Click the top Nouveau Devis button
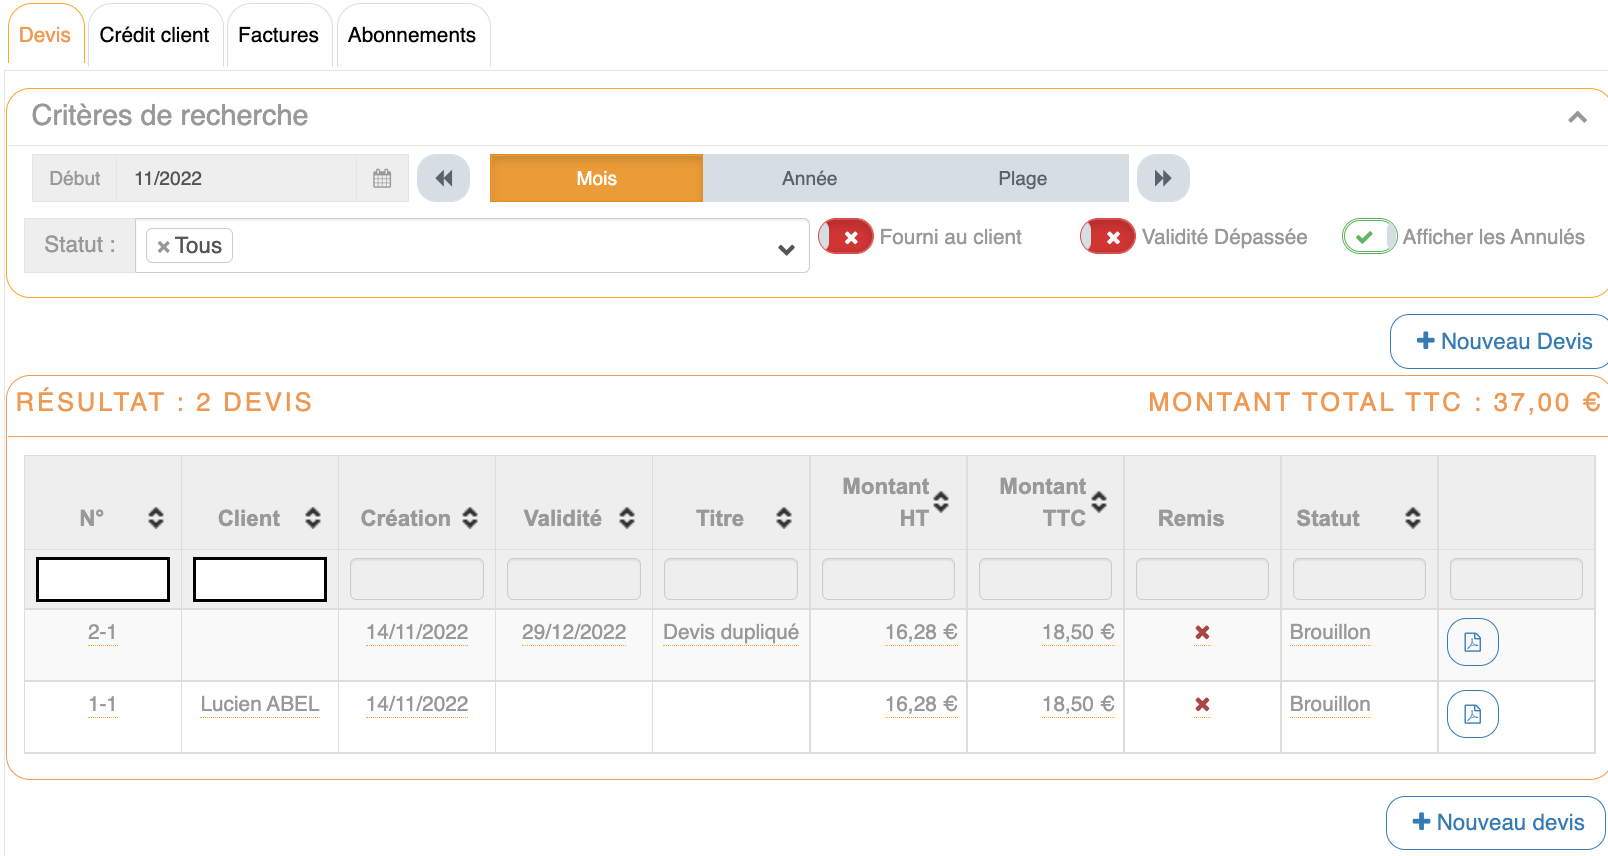The height and width of the screenshot is (856, 1608). click(x=1503, y=342)
